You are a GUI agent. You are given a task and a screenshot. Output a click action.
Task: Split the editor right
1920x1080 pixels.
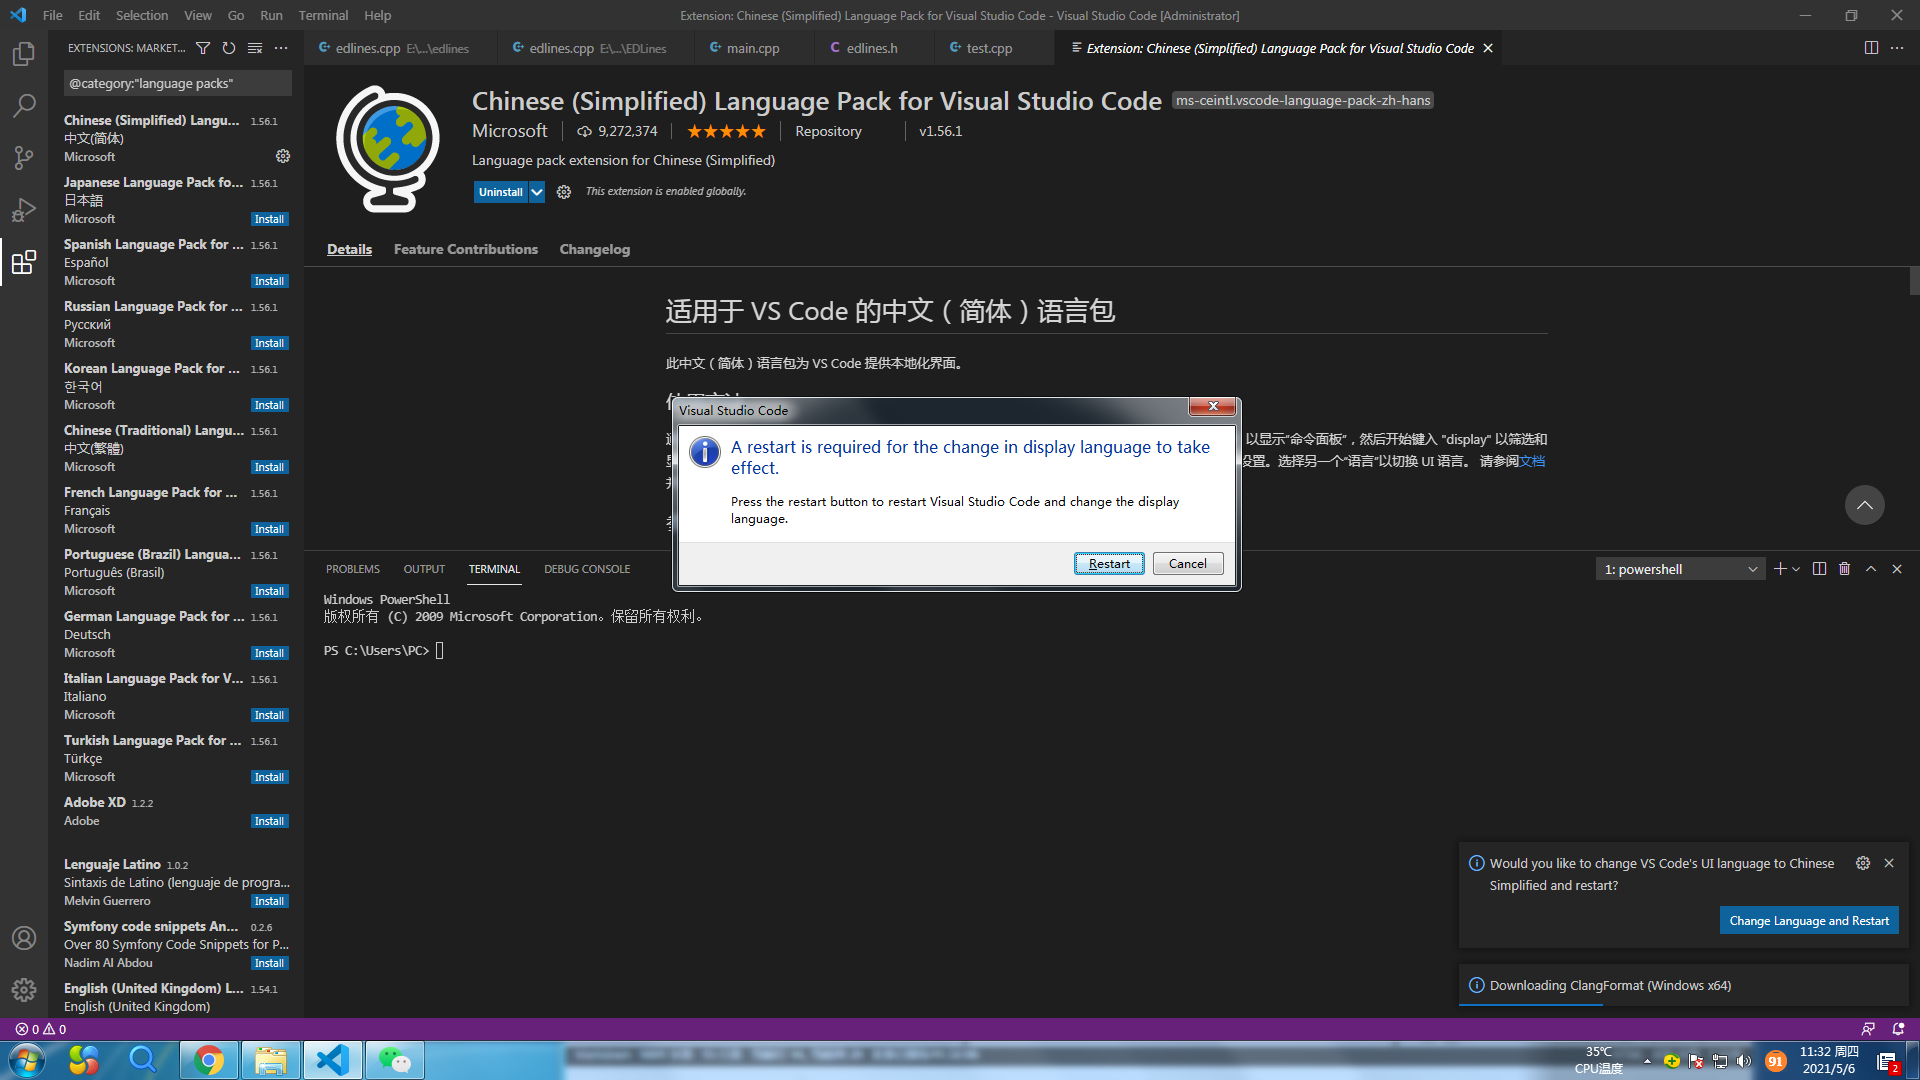(1871, 48)
